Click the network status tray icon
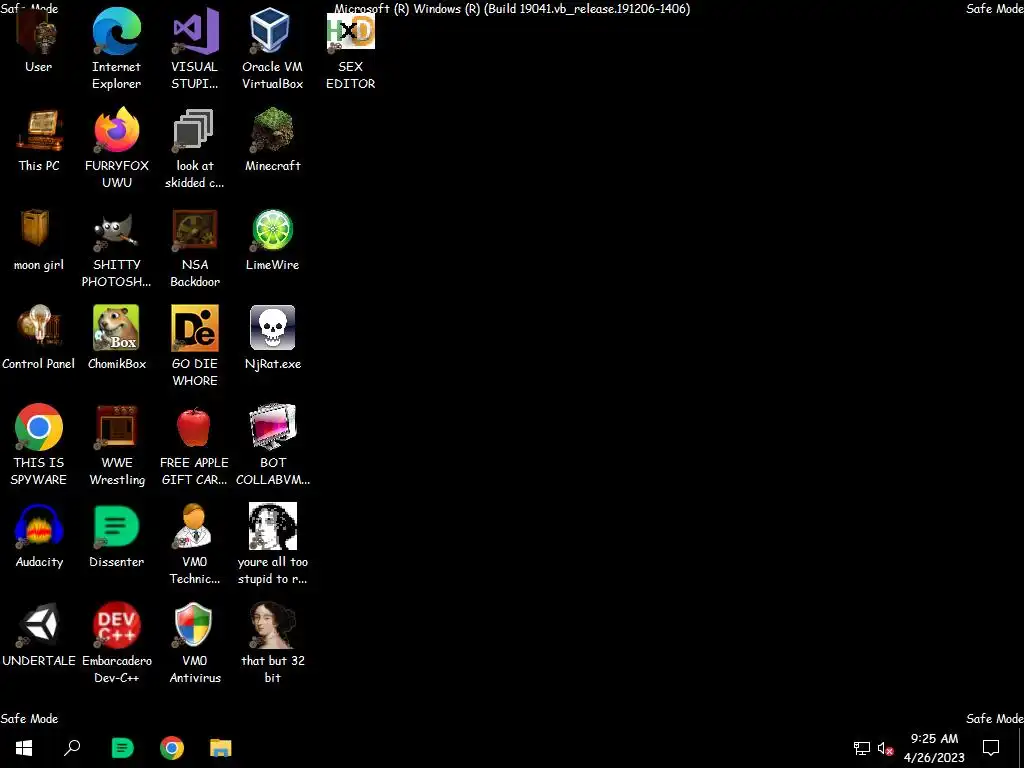1024x768 pixels. point(862,748)
